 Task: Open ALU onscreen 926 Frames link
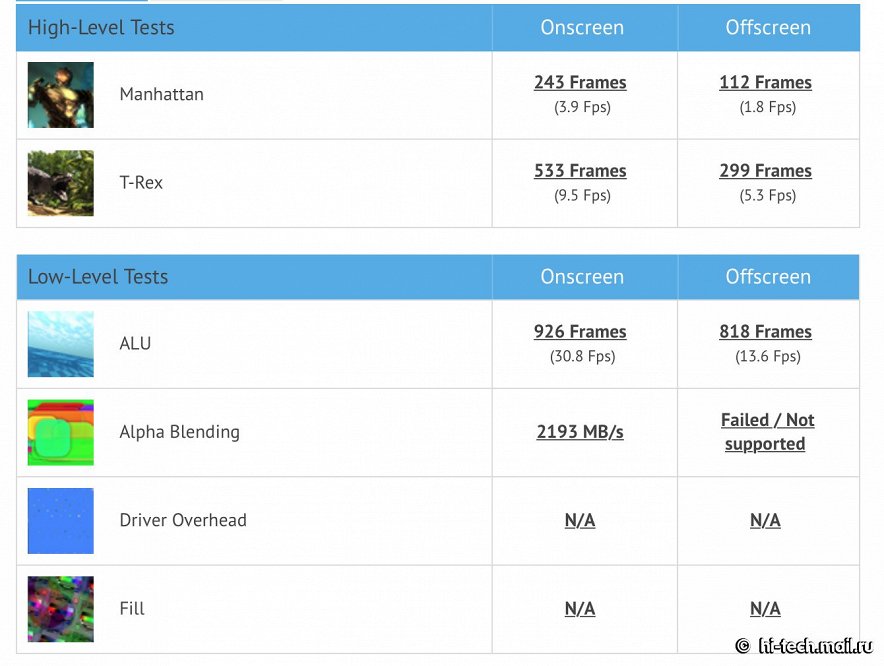tap(580, 332)
